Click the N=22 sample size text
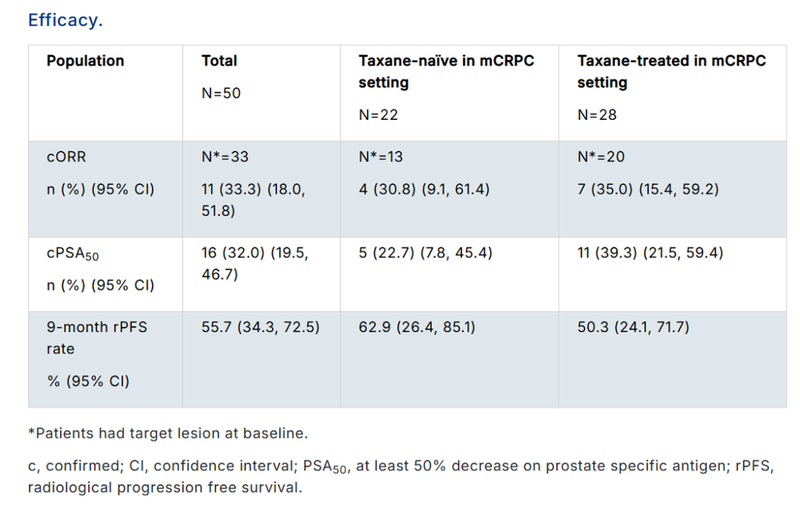This screenshot has height=514, width=800. click(x=379, y=115)
